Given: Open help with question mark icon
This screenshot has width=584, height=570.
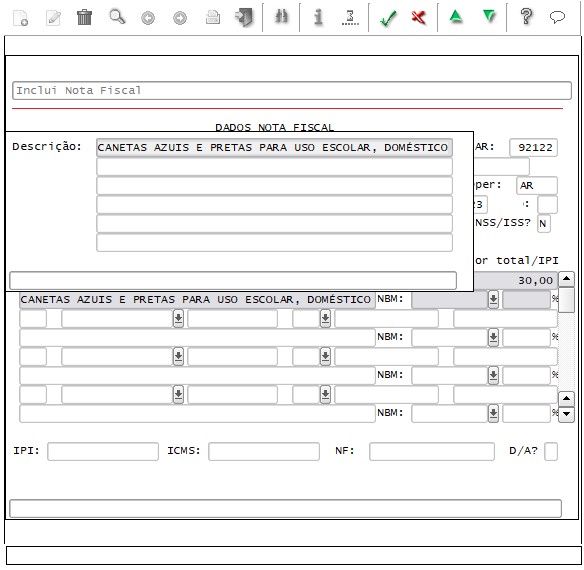Looking at the screenshot, I should click(x=526, y=16).
